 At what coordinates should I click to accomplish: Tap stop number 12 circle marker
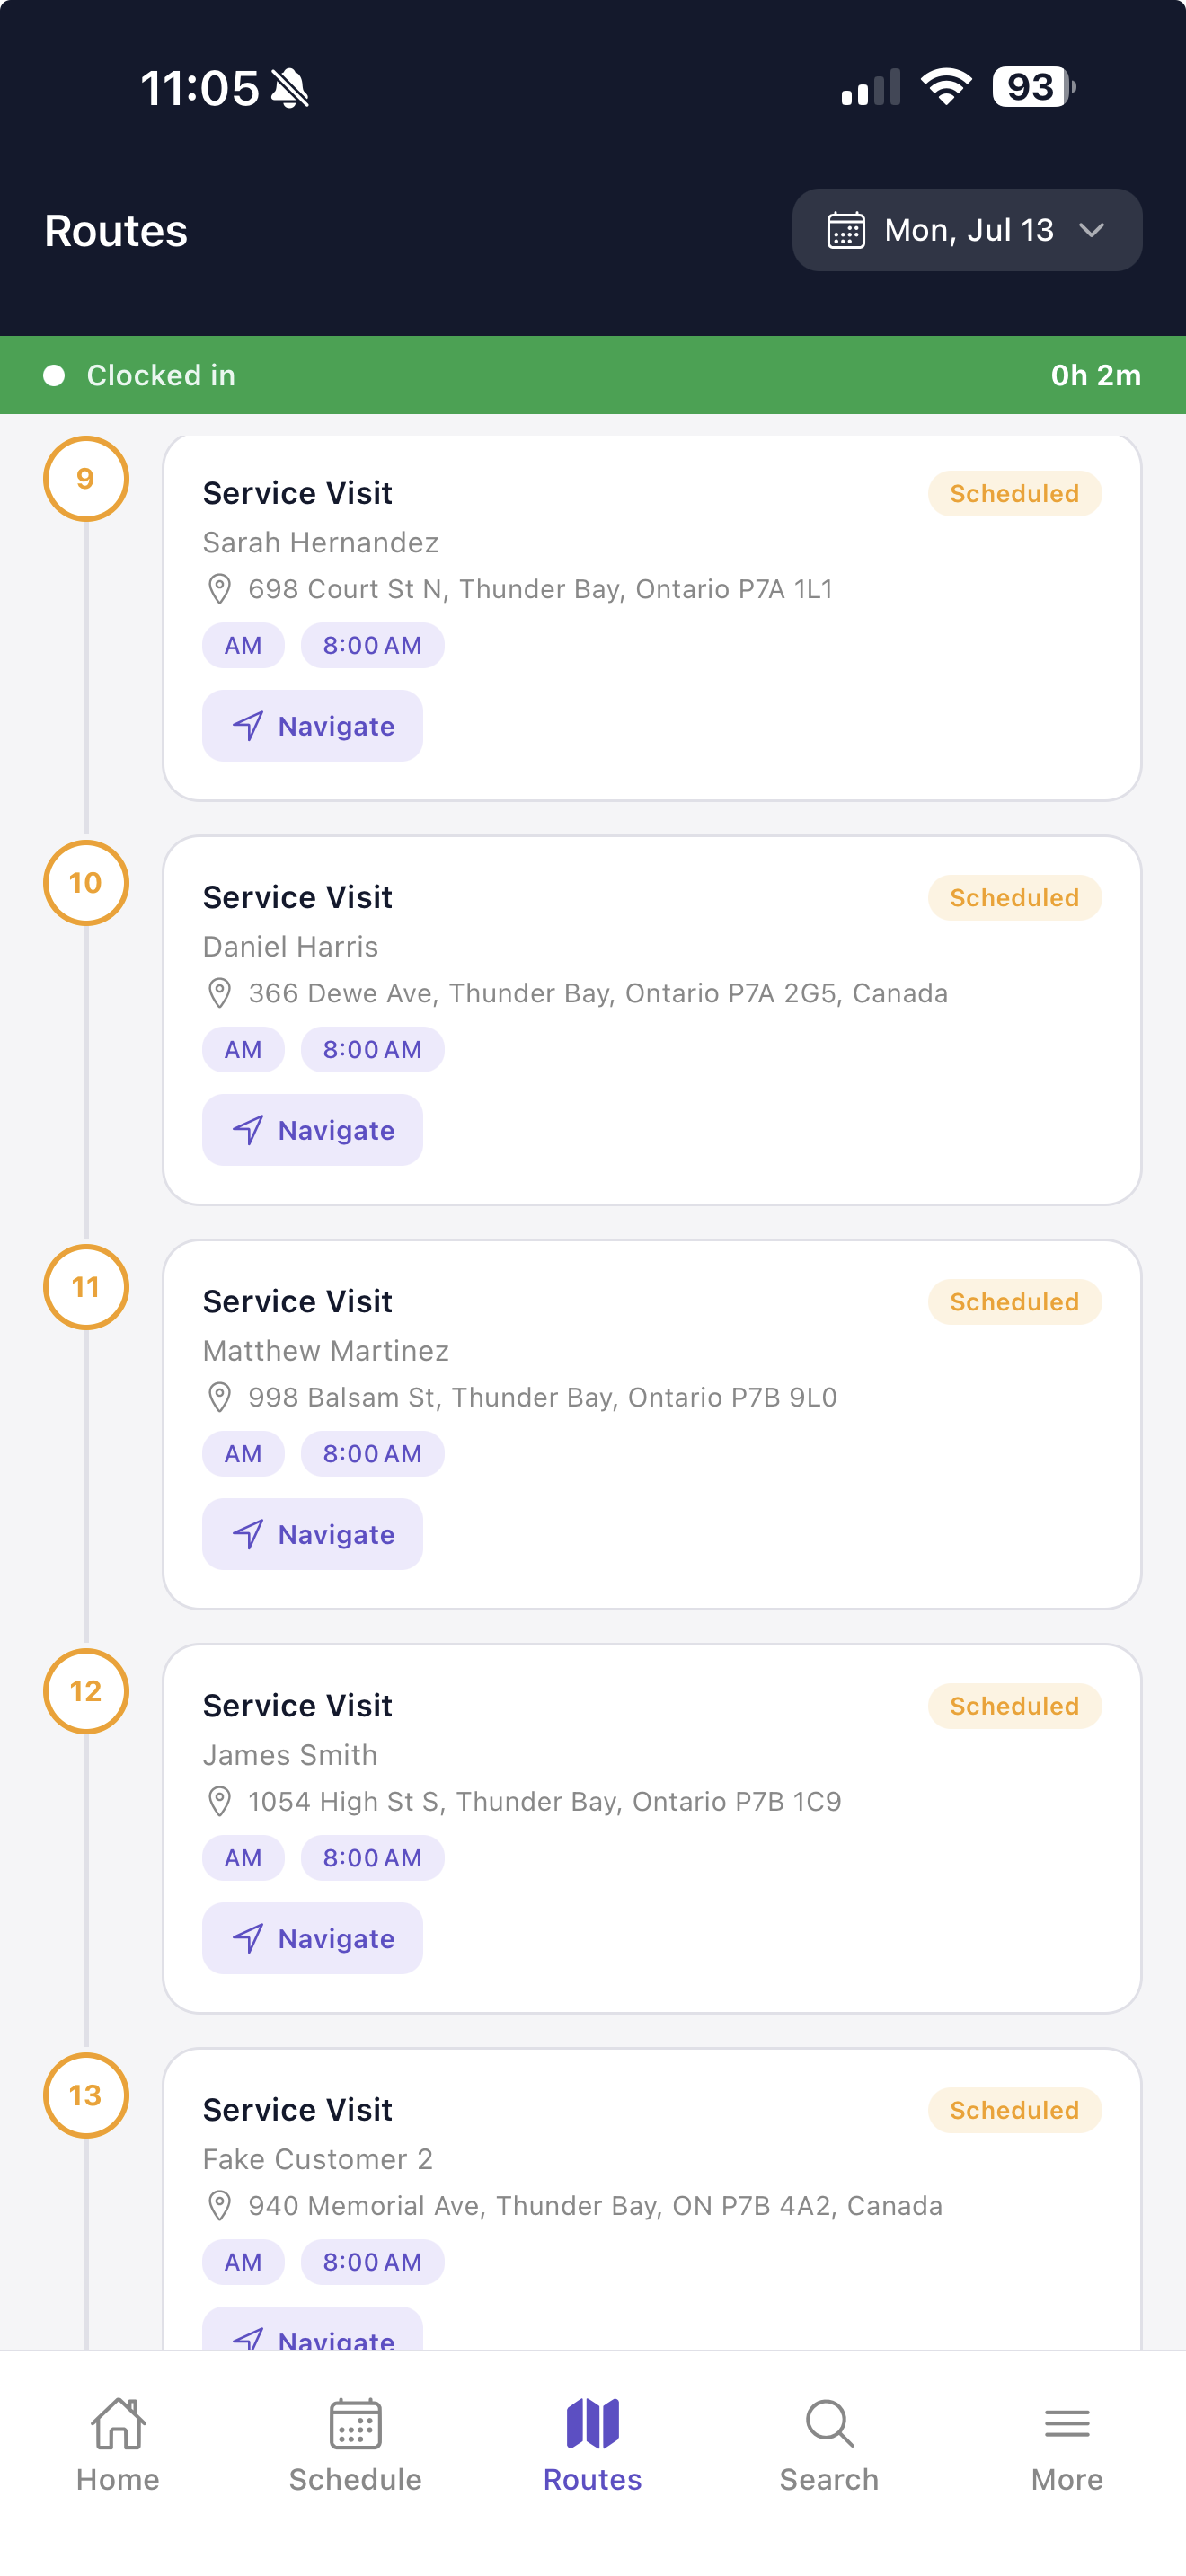(86, 1691)
